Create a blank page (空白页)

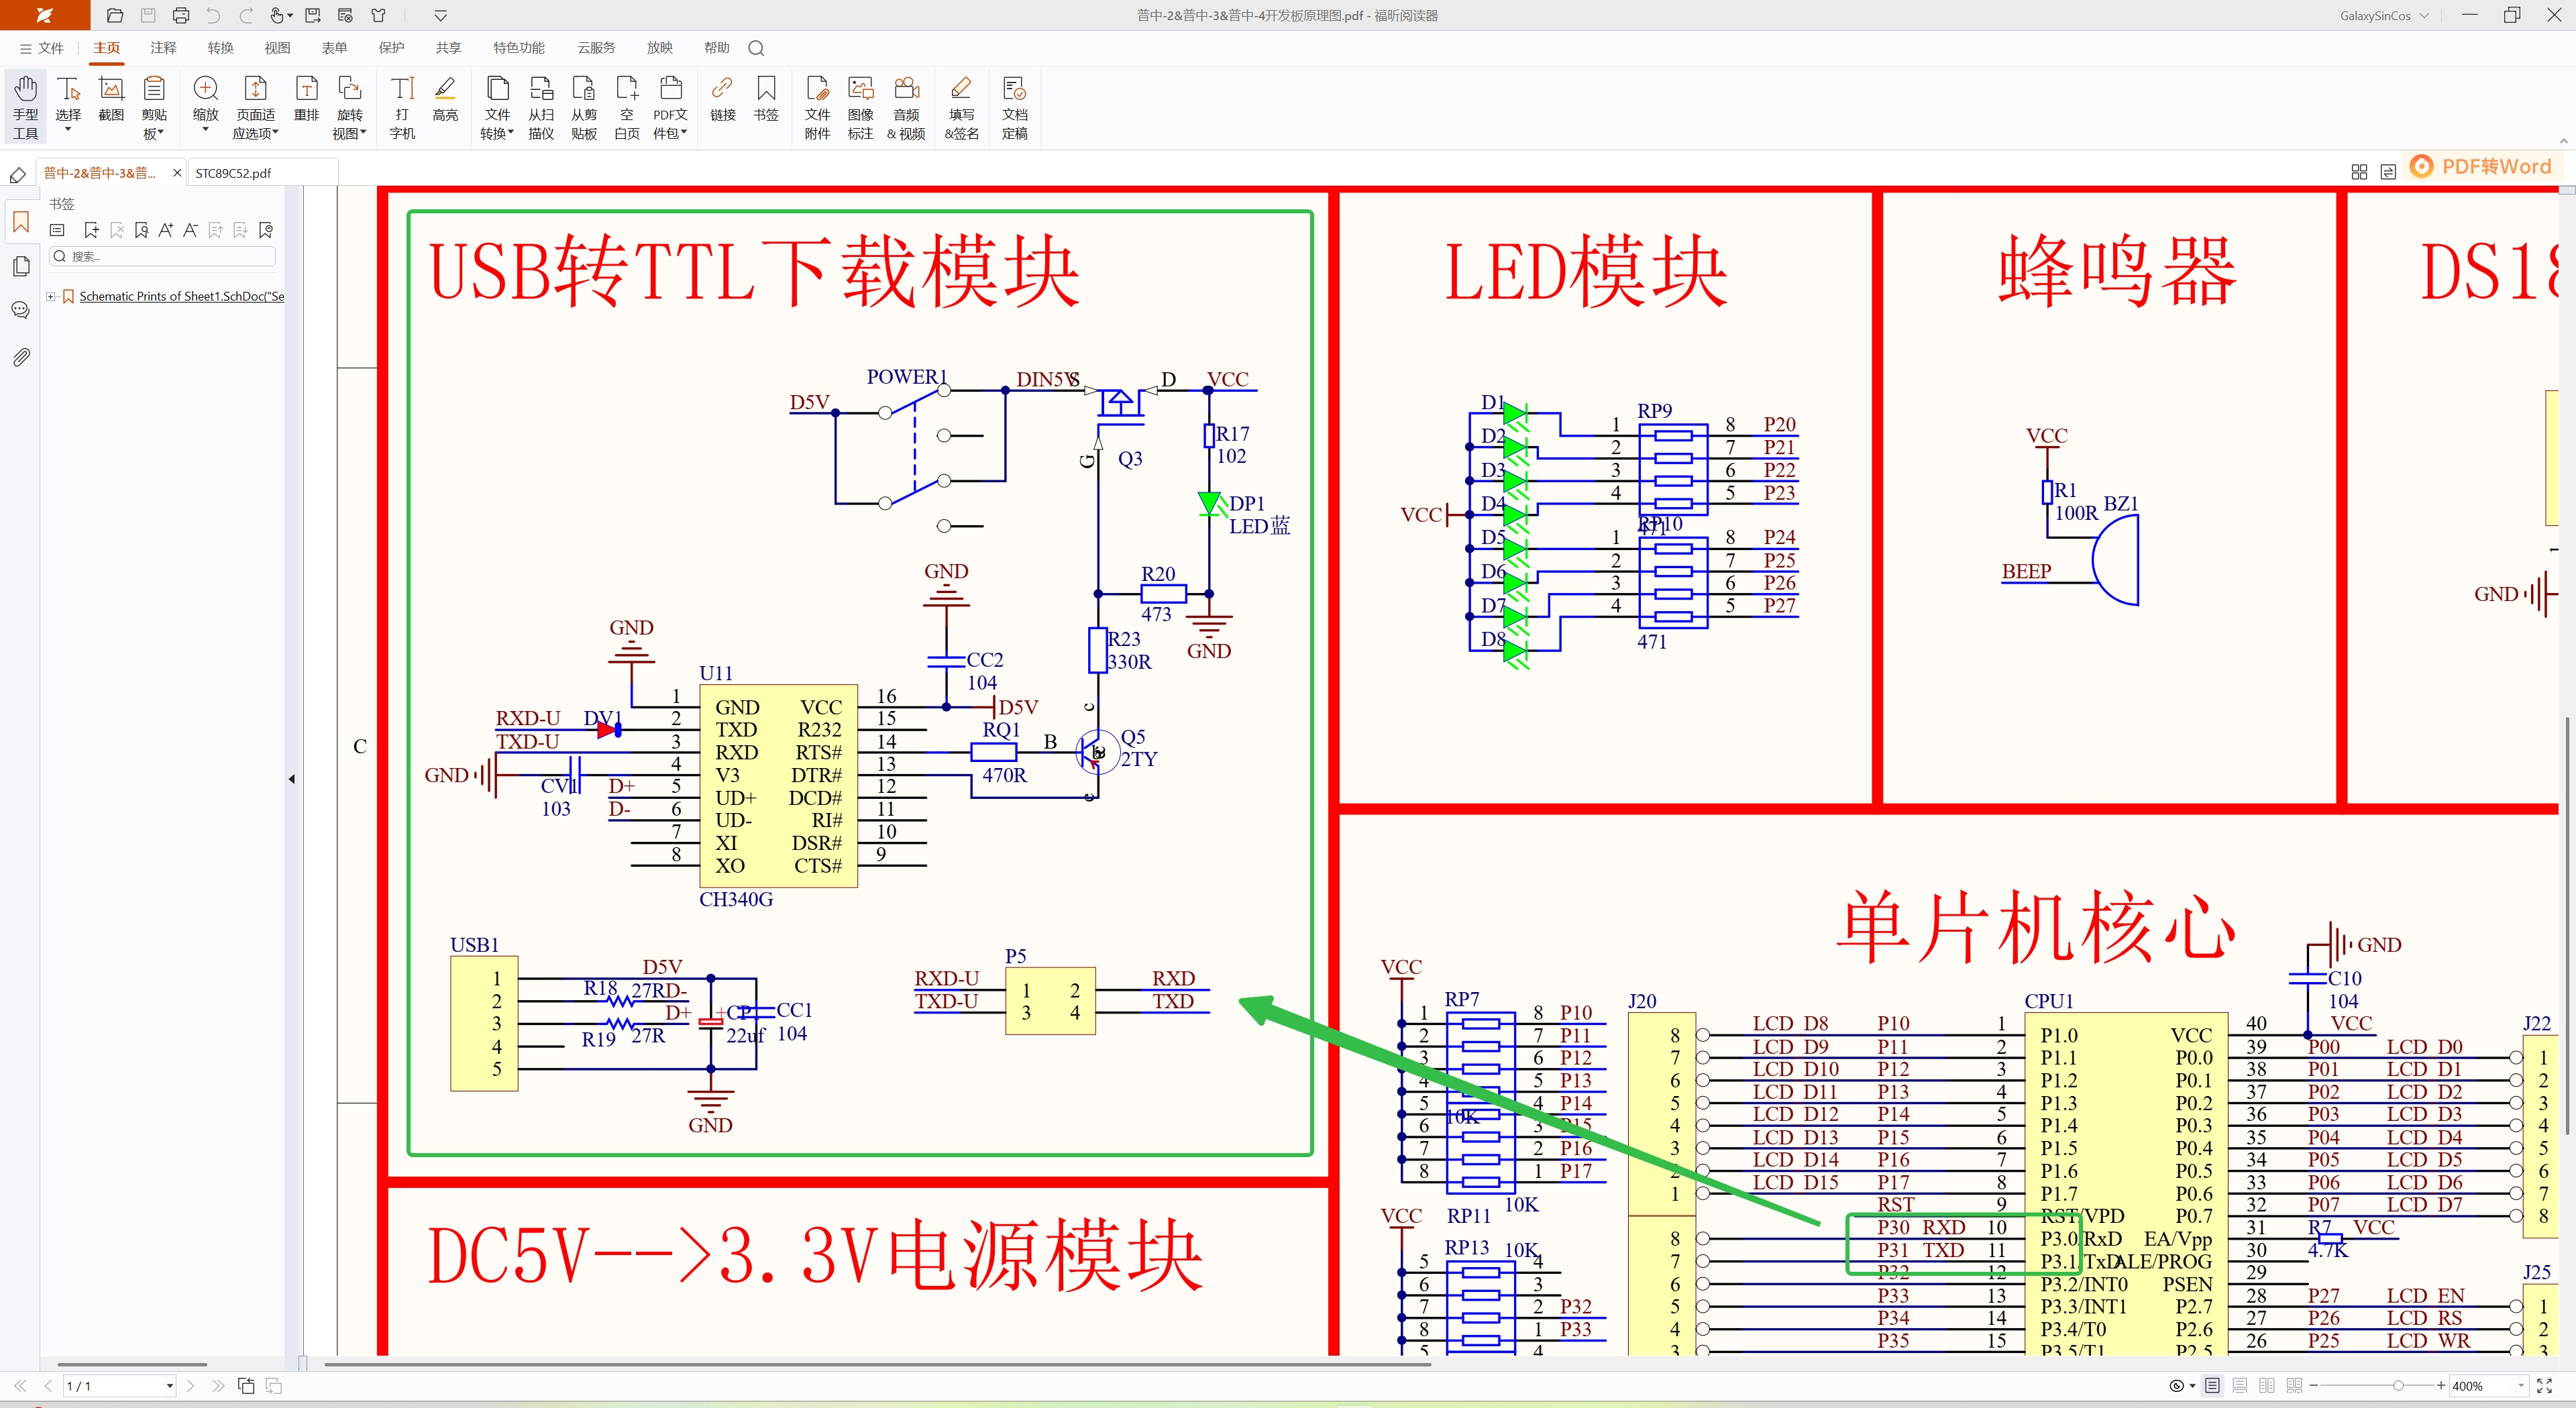click(x=627, y=107)
